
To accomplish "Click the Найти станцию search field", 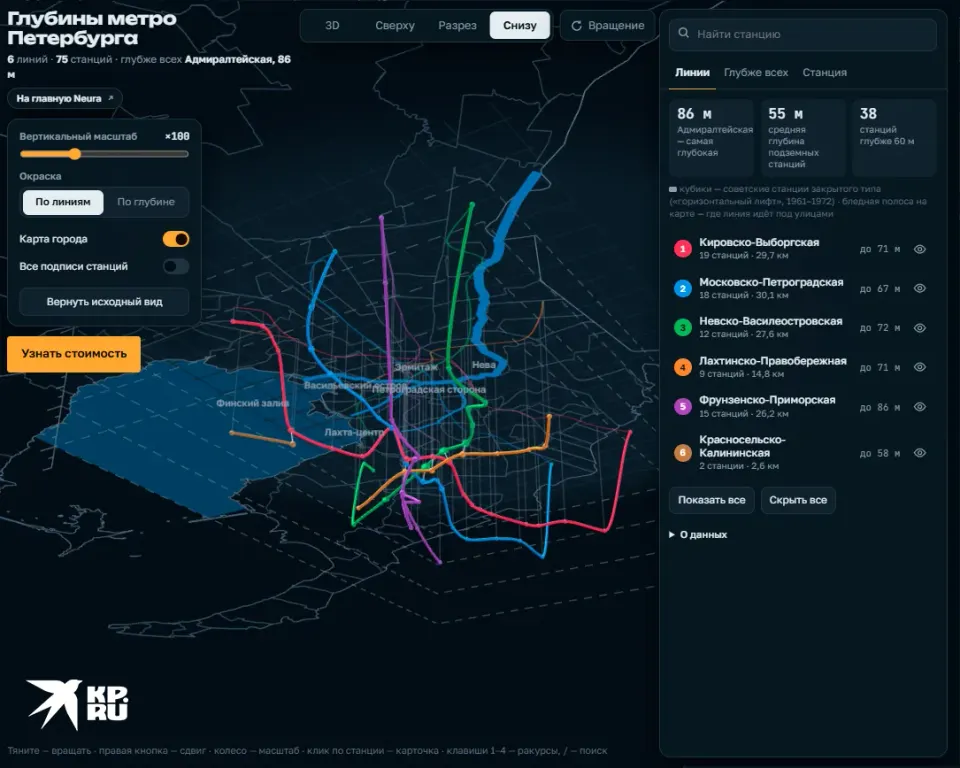I will pos(803,34).
